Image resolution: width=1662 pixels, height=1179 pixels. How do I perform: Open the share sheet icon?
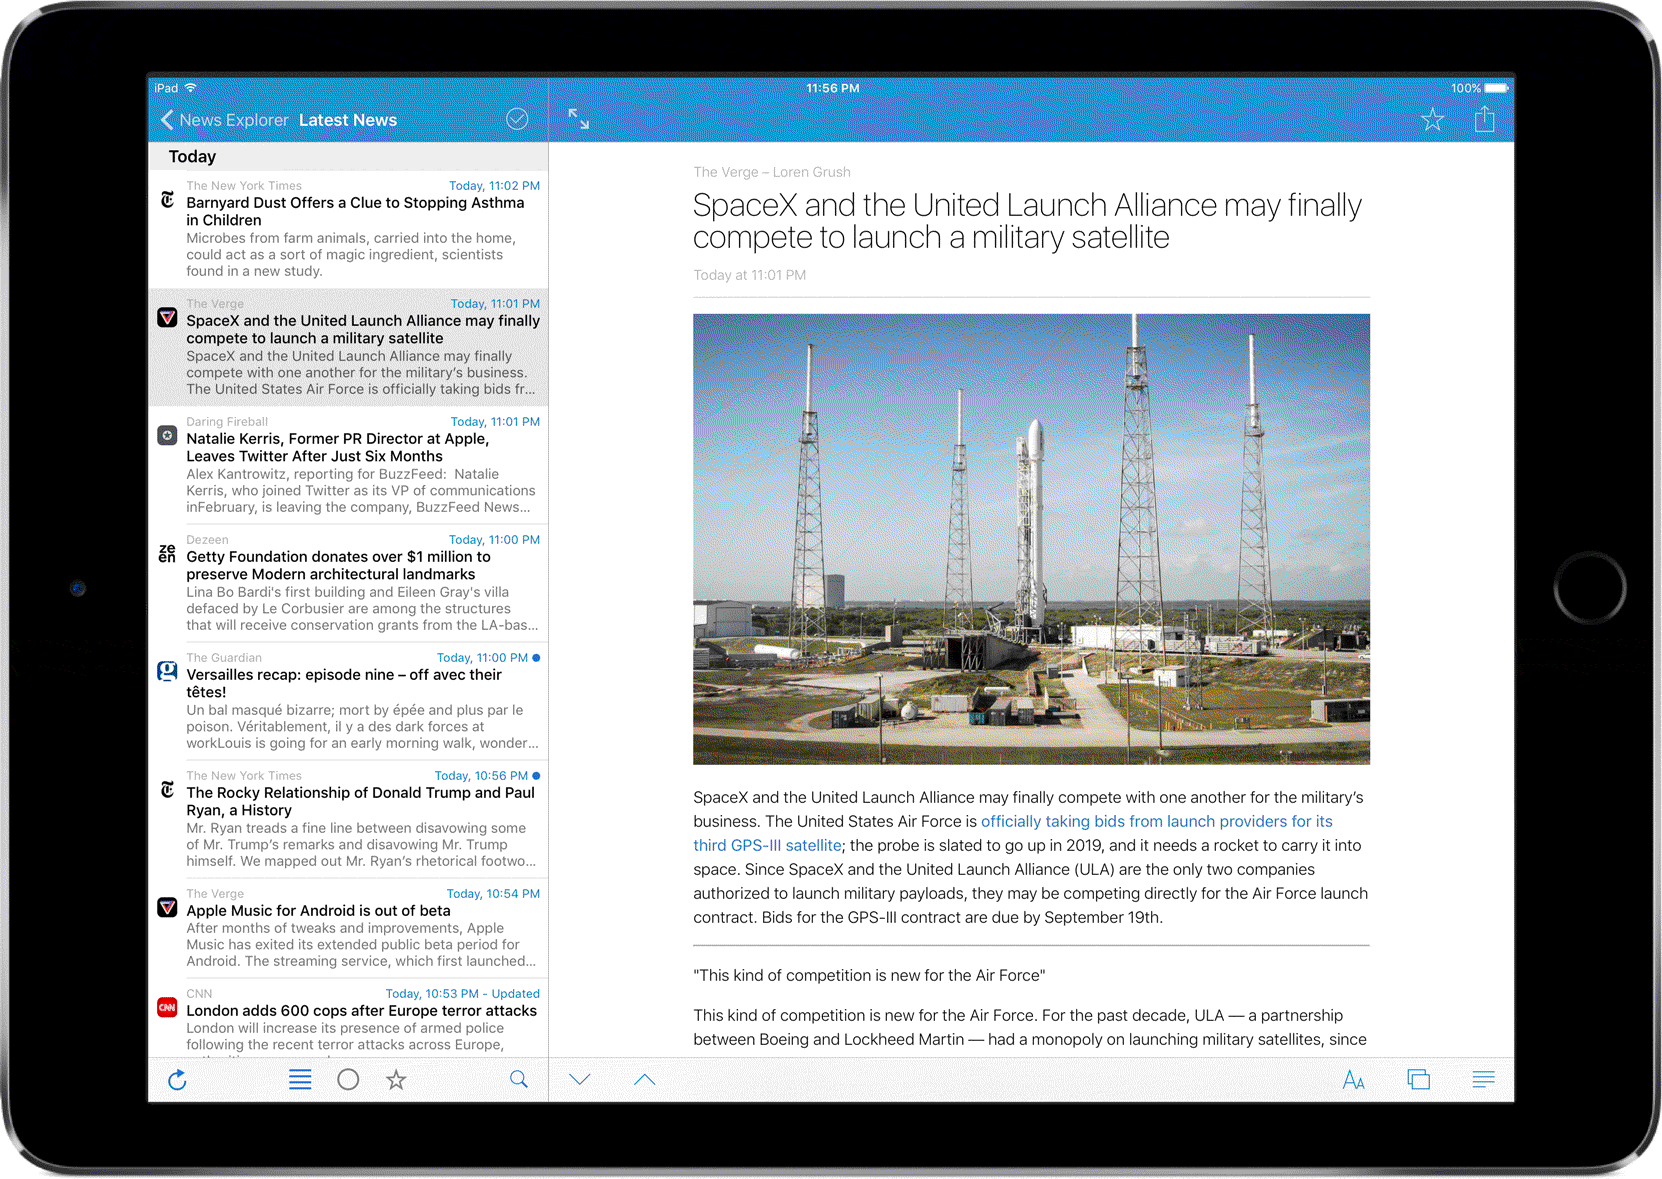coord(1485,119)
